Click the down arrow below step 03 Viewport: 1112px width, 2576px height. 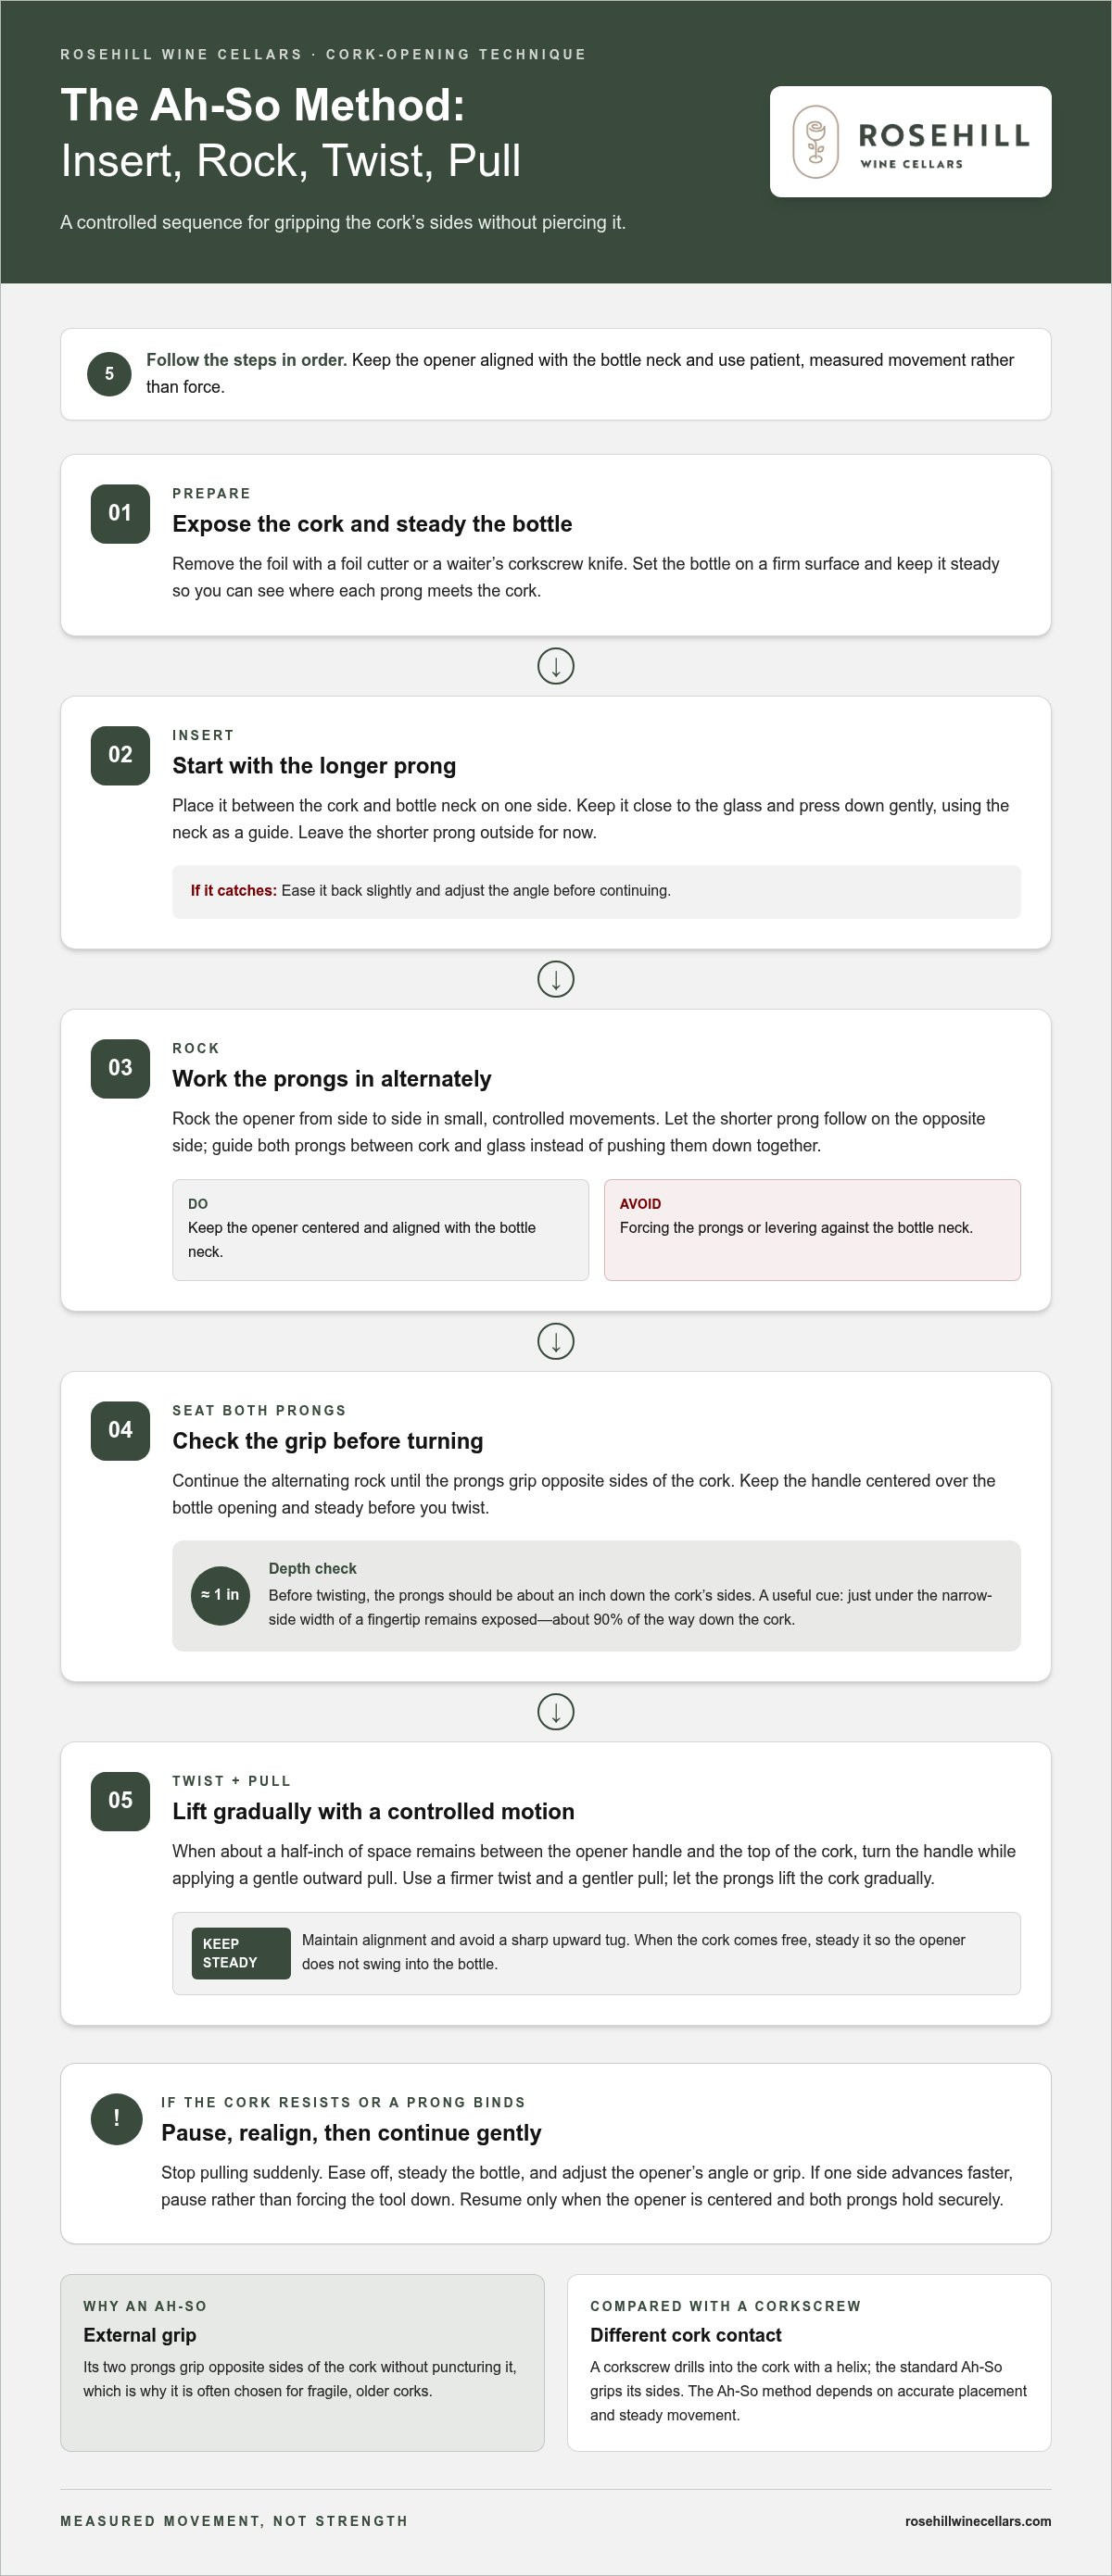point(556,1341)
